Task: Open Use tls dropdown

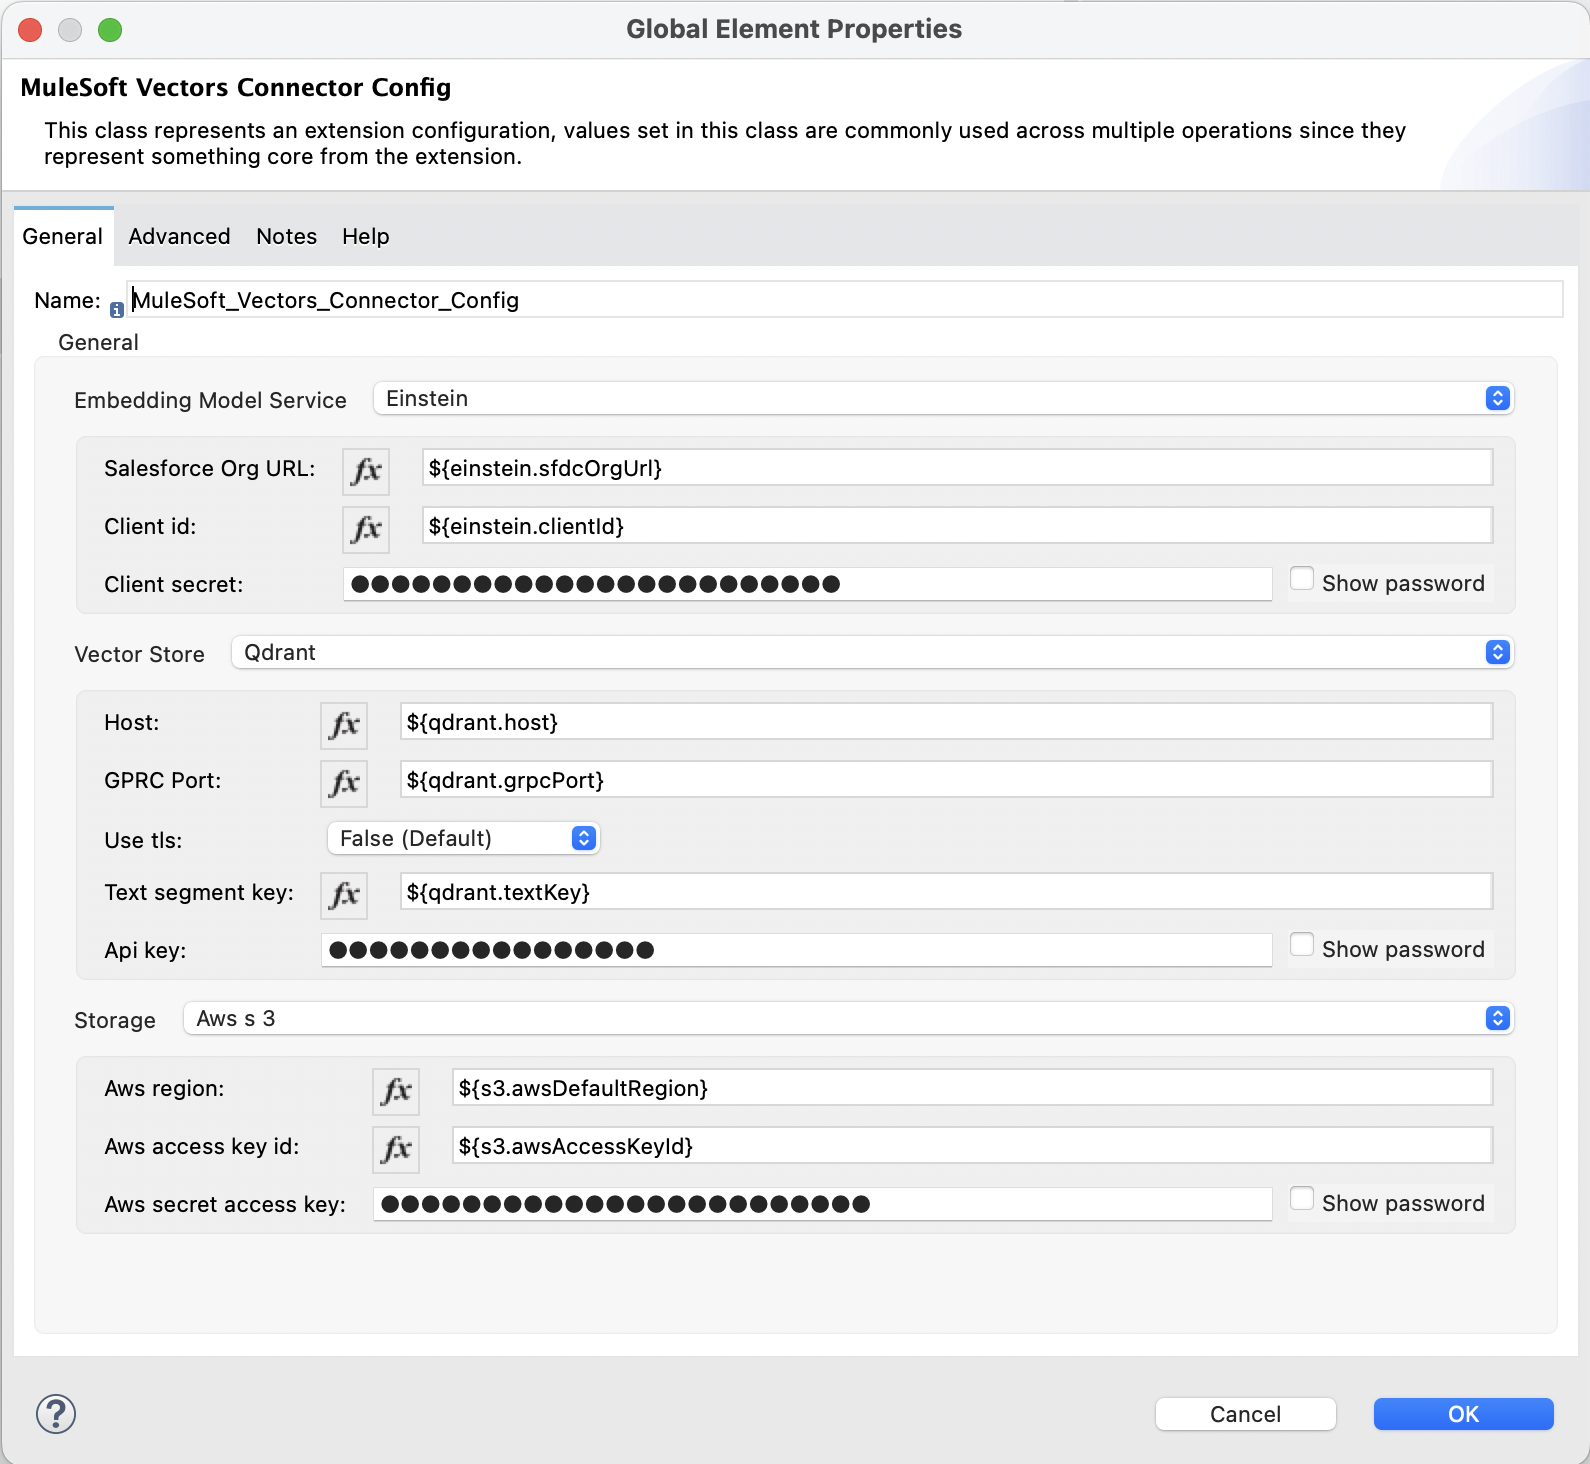Action: coord(463,838)
